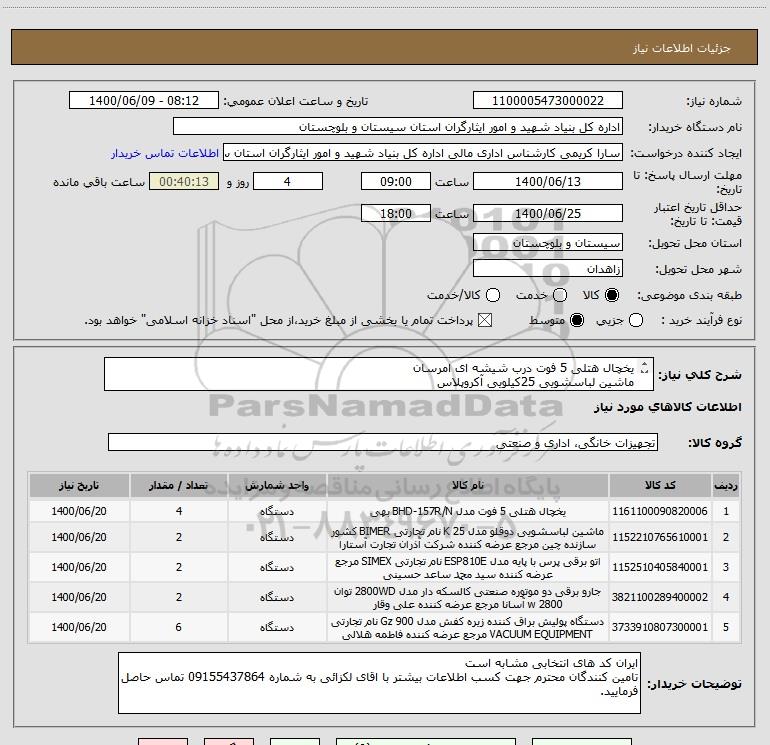Click the کد کالا column header

660,485
